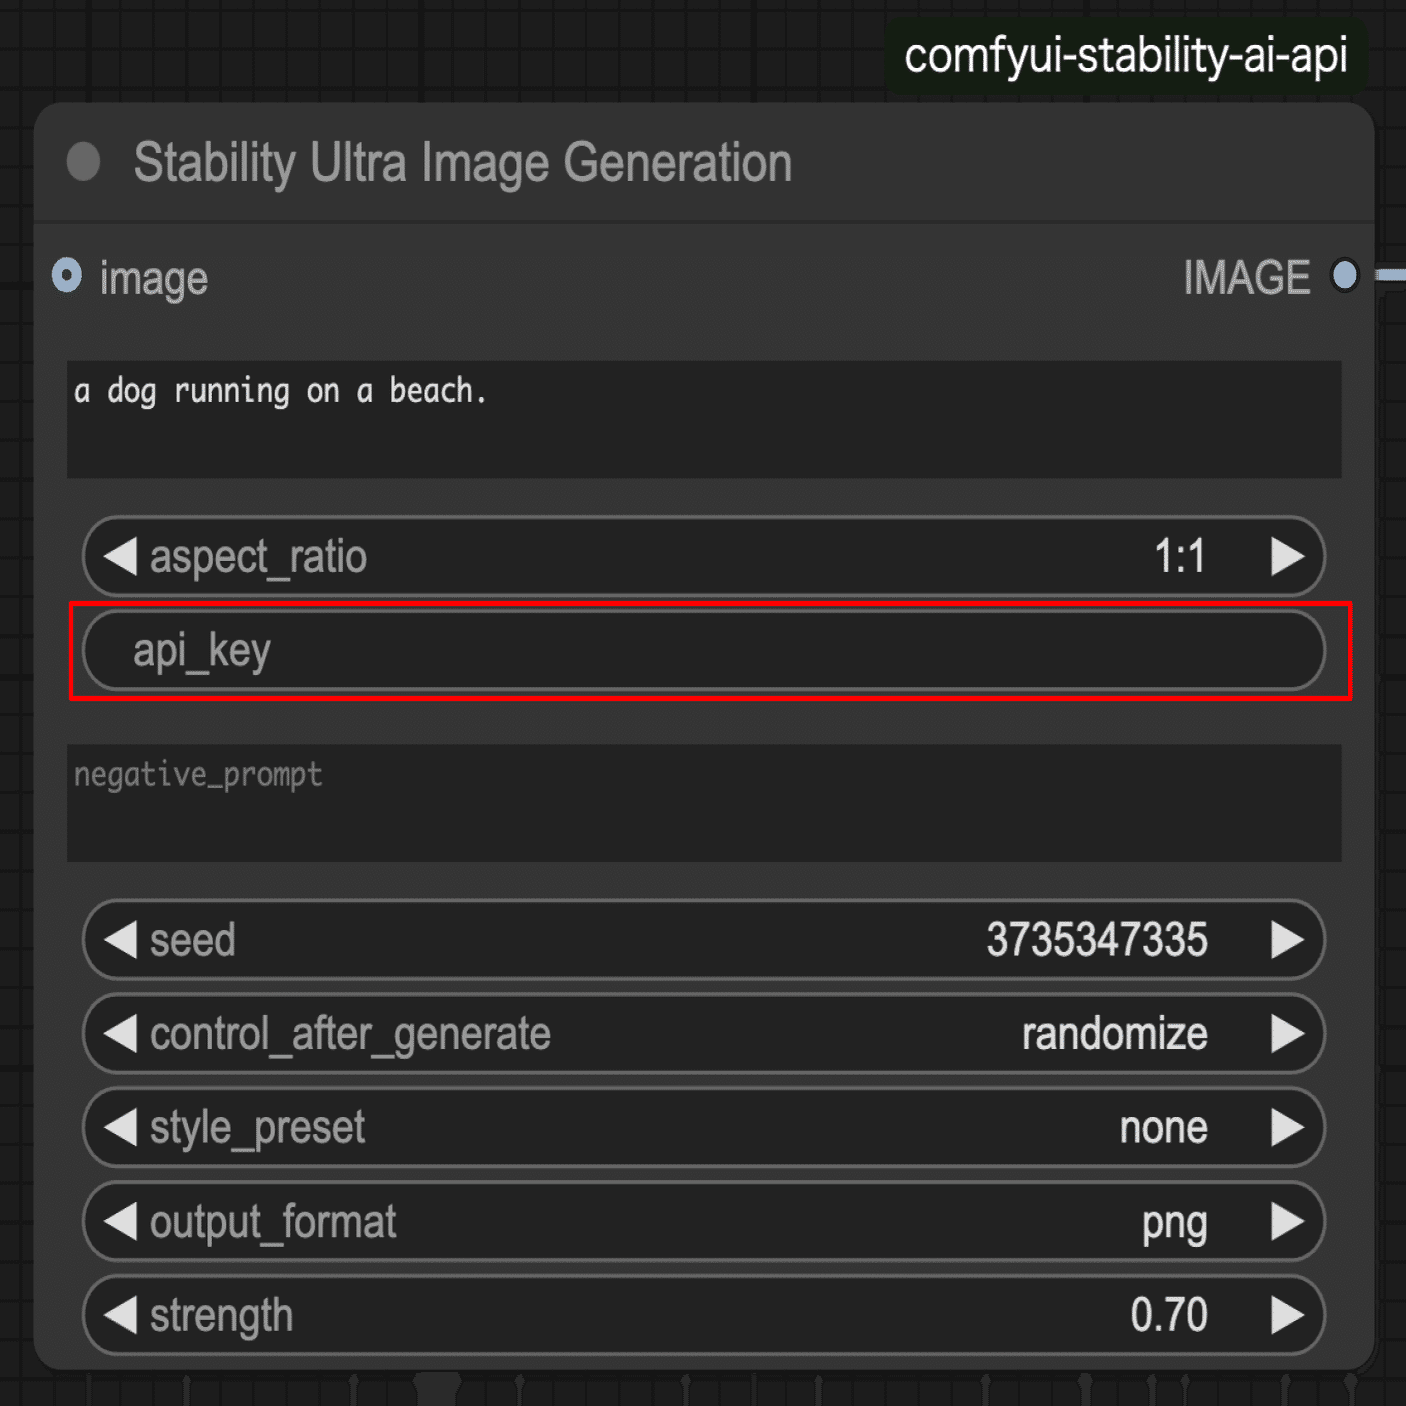Open the output_format png dropdown

(704, 1222)
